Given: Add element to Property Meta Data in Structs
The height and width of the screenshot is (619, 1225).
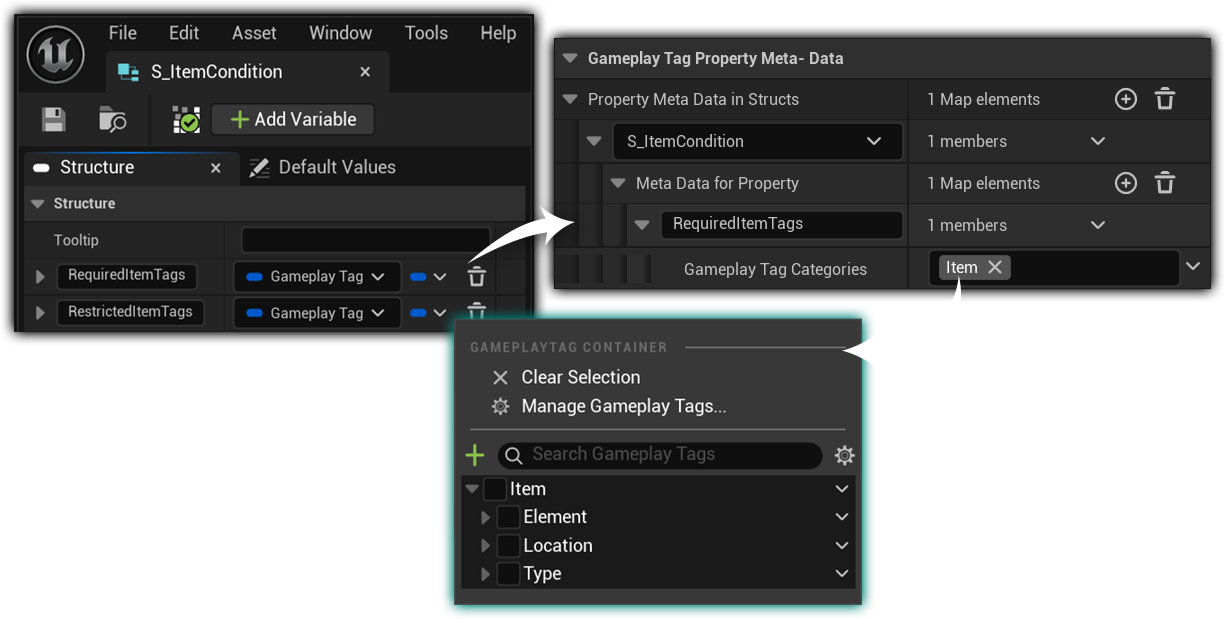Looking at the screenshot, I should coord(1126,99).
